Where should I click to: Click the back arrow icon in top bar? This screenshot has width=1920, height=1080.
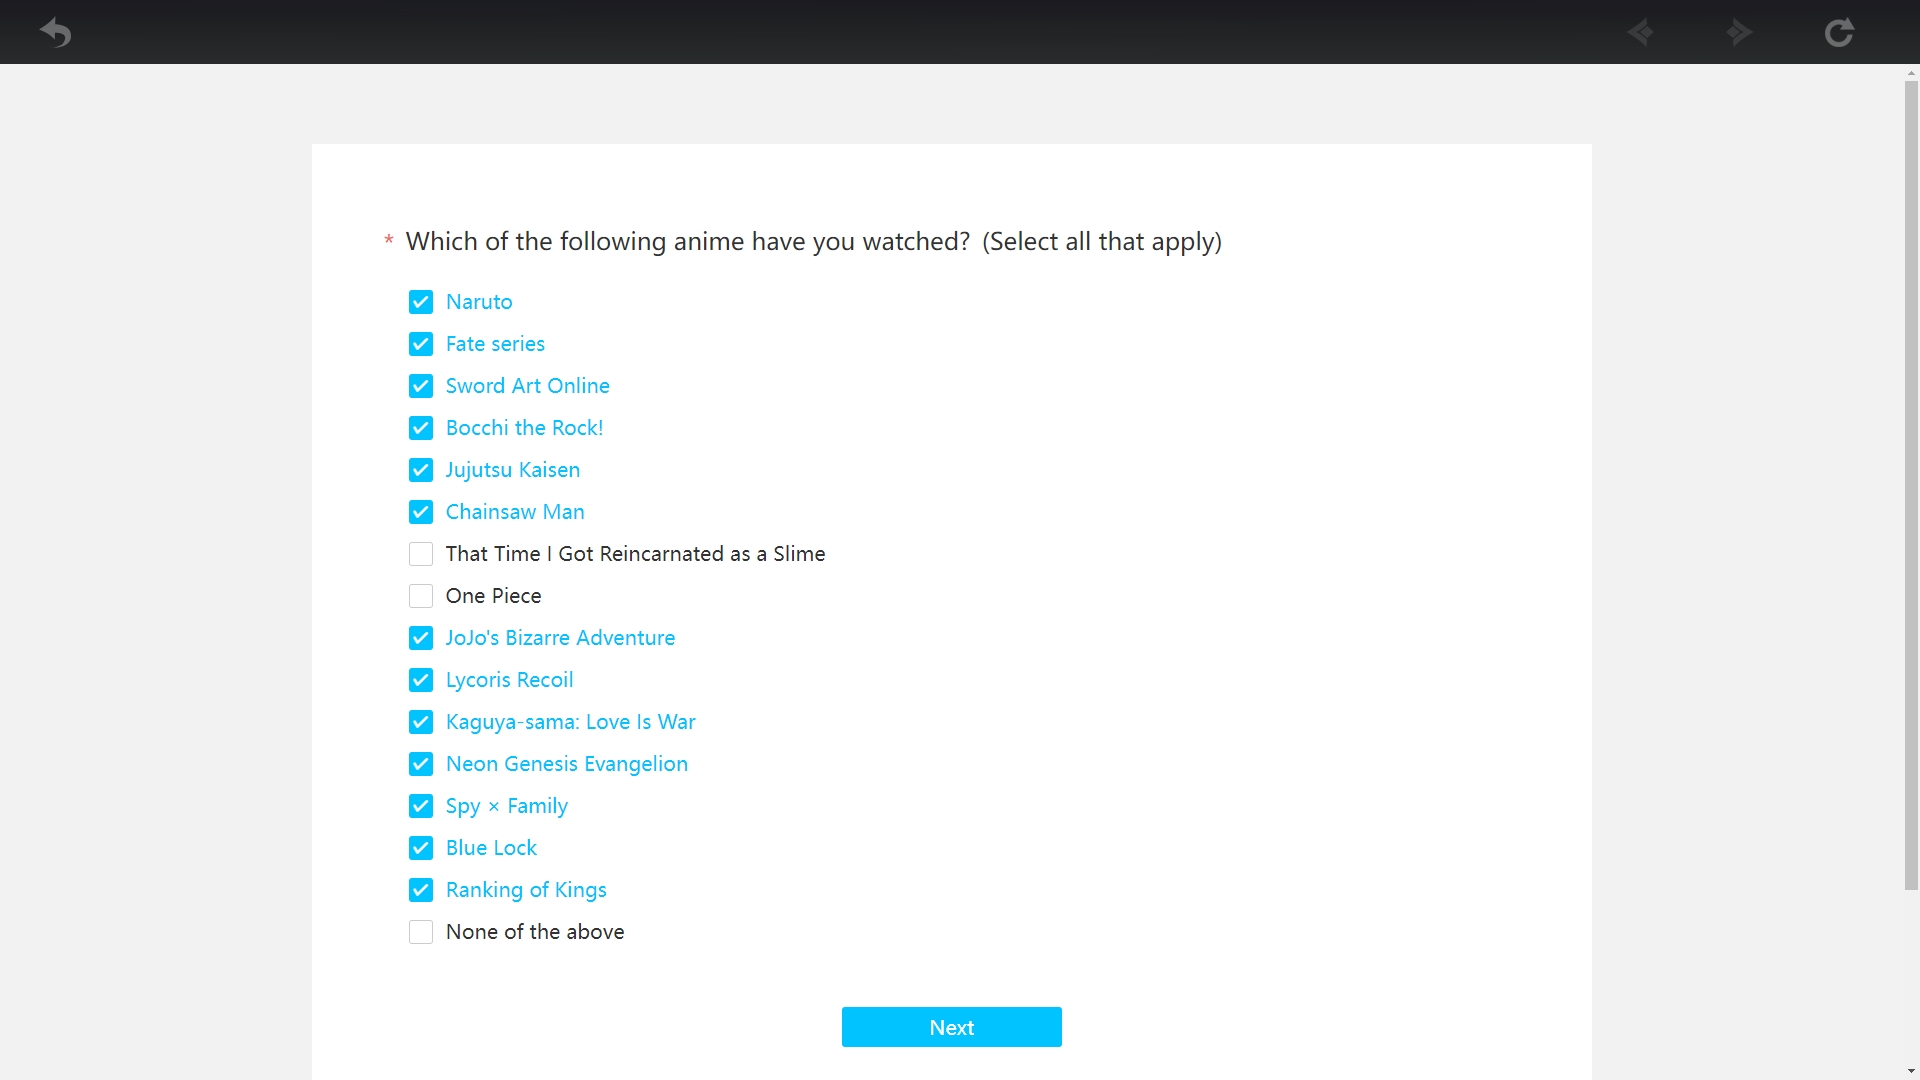(x=56, y=33)
